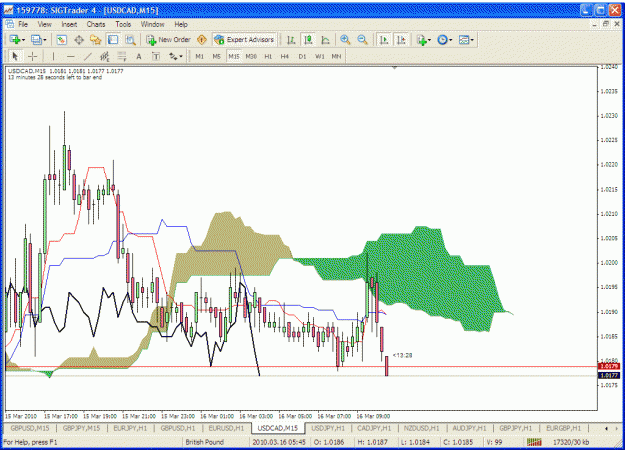Zoom in on the chart
This screenshot has width=625, height=450.
pyautogui.click(x=345, y=40)
